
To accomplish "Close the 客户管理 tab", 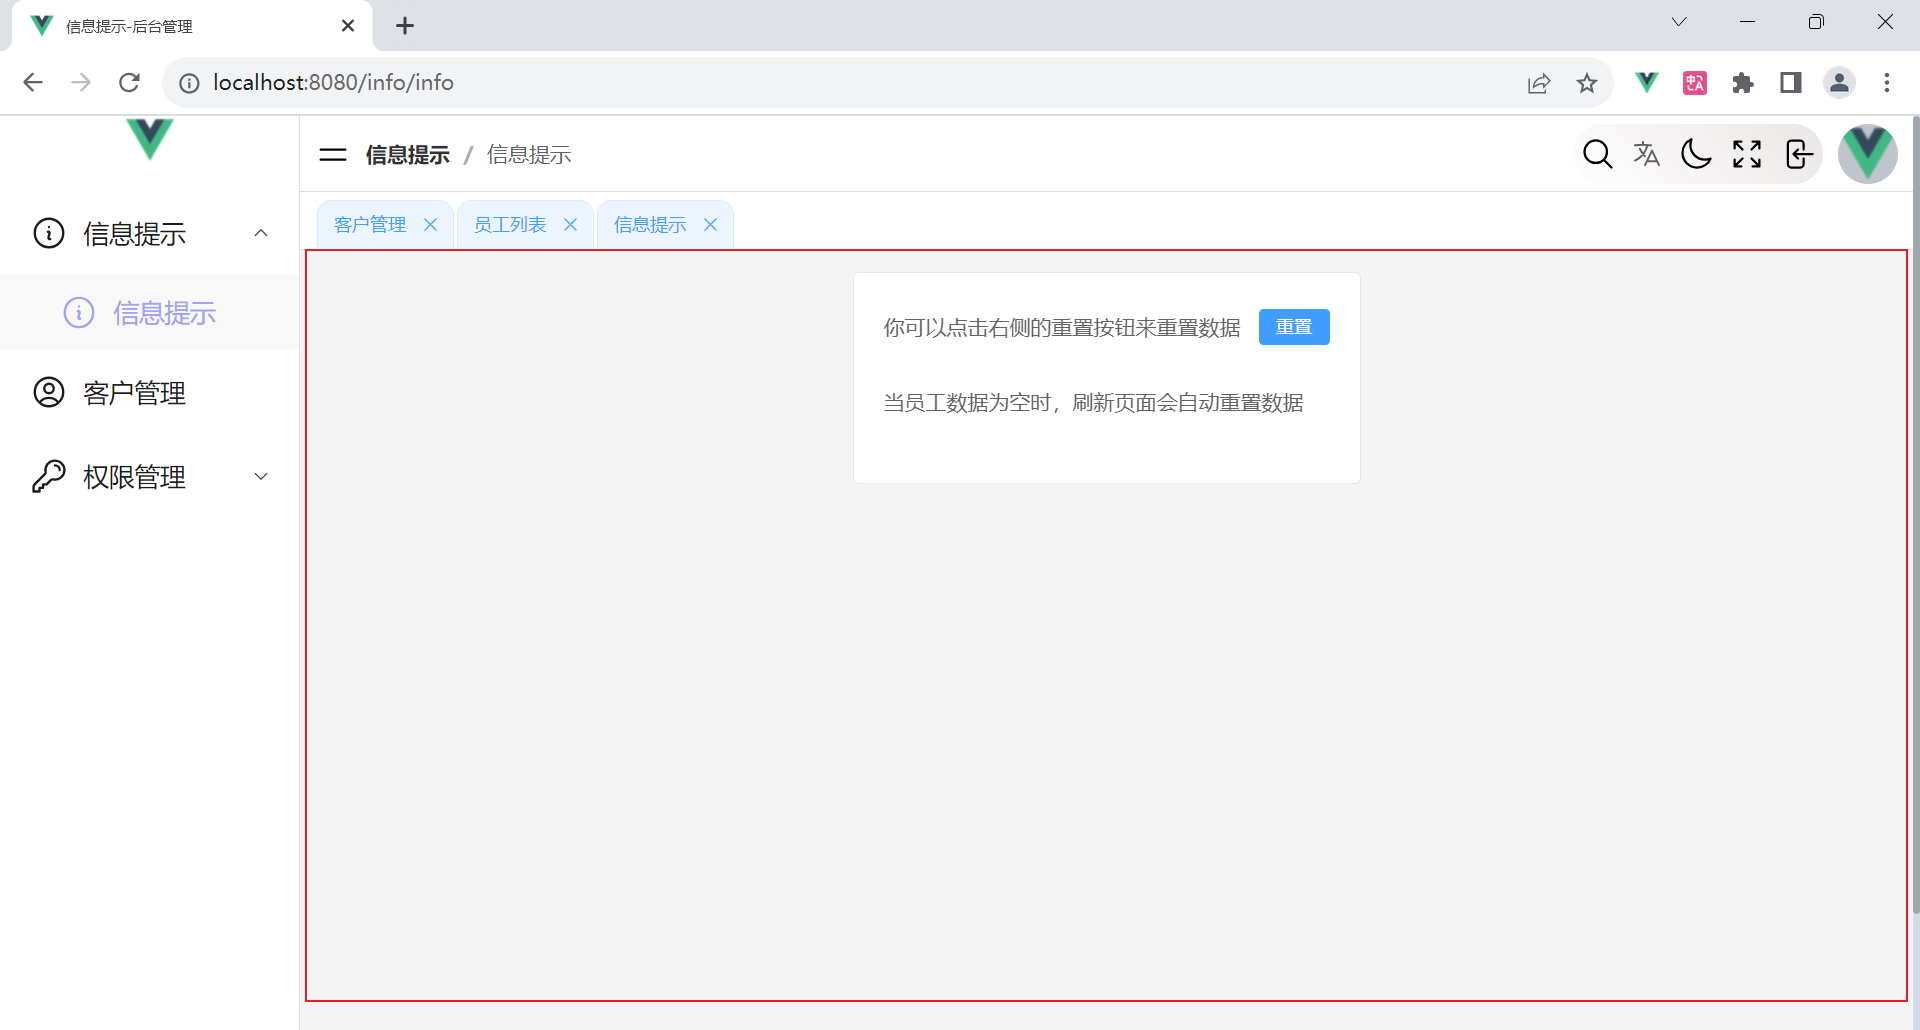I will [431, 225].
